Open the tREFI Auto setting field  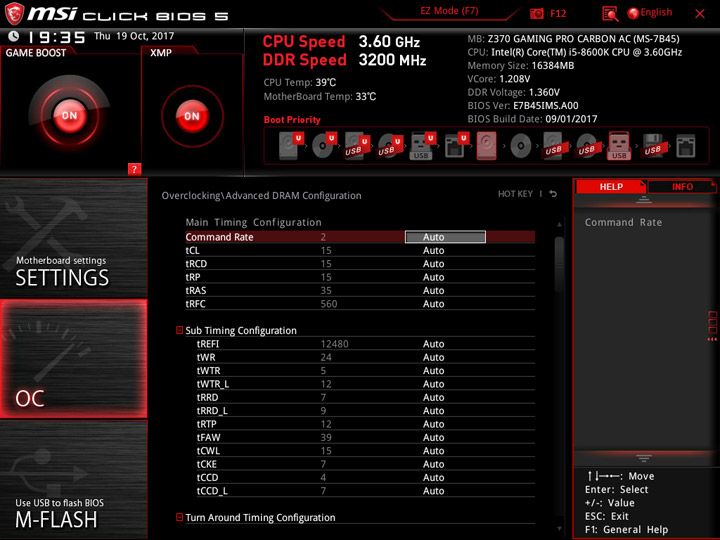coord(433,344)
